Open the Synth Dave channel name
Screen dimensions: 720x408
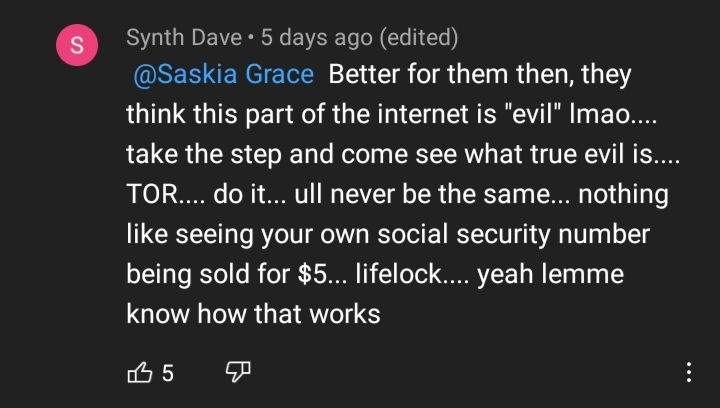tap(184, 38)
